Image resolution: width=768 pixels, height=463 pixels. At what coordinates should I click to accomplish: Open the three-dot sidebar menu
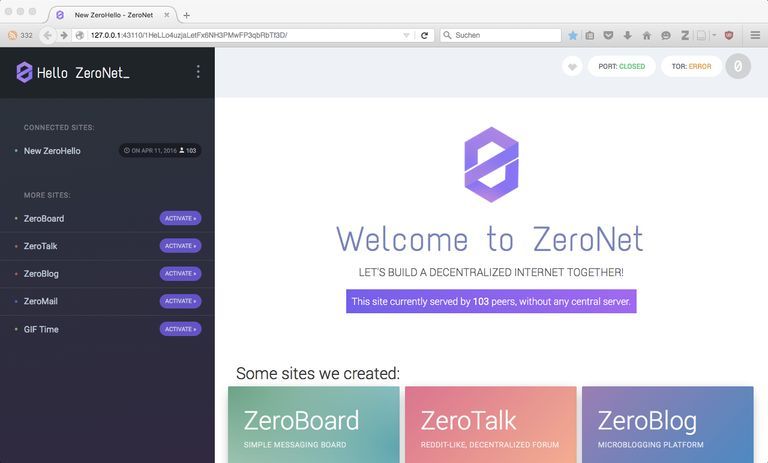198,72
